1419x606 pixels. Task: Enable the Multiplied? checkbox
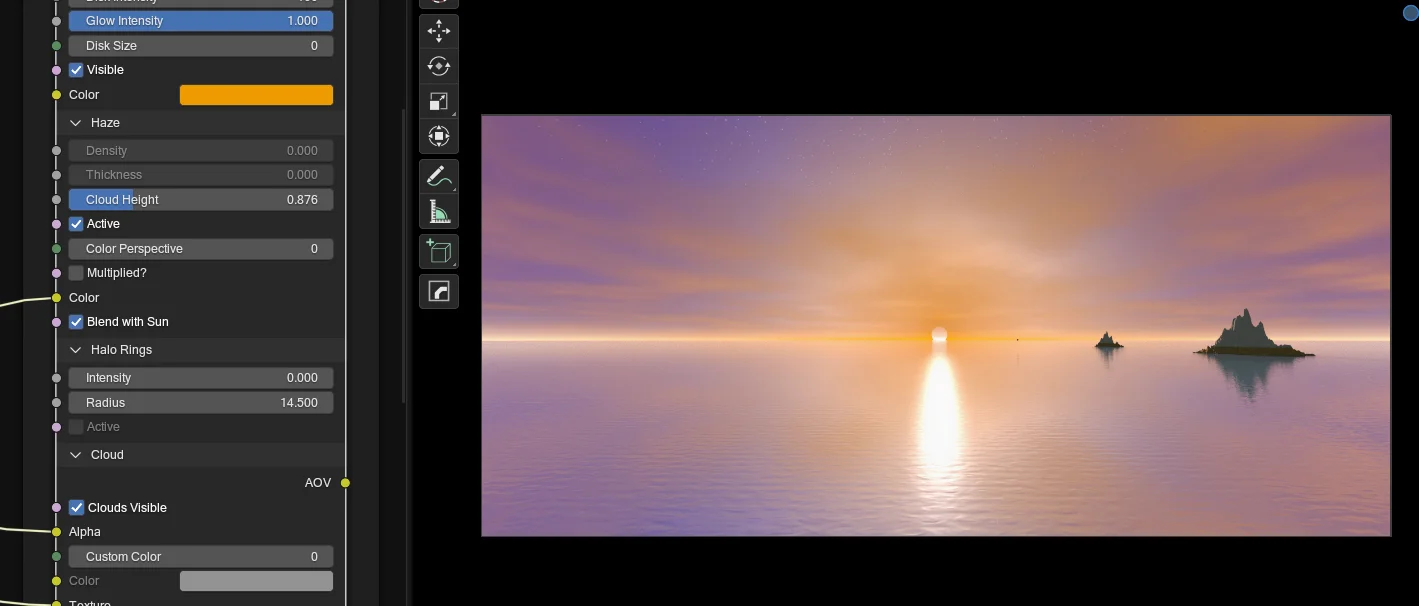click(x=76, y=272)
